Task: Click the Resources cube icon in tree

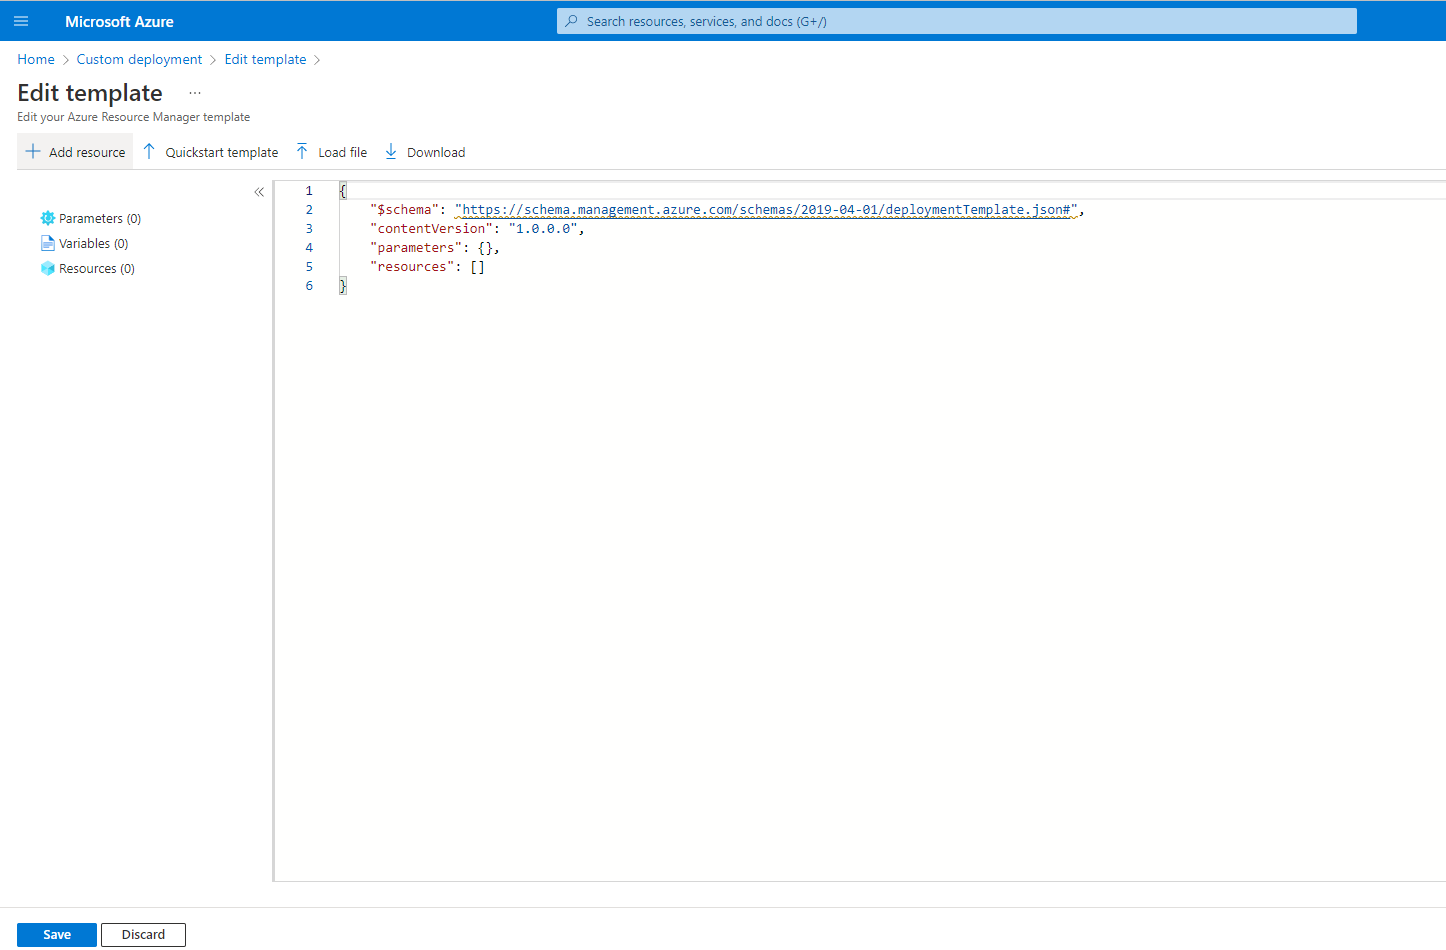Action: [x=47, y=268]
